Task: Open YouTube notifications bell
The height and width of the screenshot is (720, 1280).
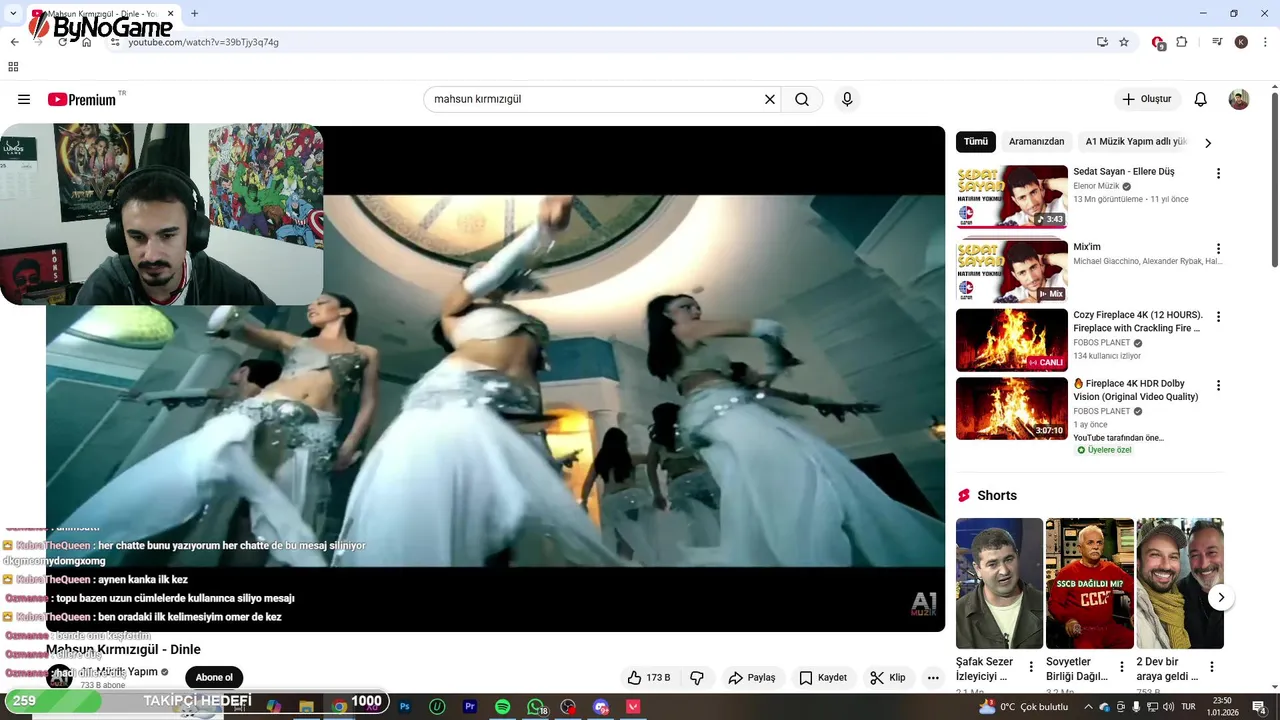Action: [1201, 99]
